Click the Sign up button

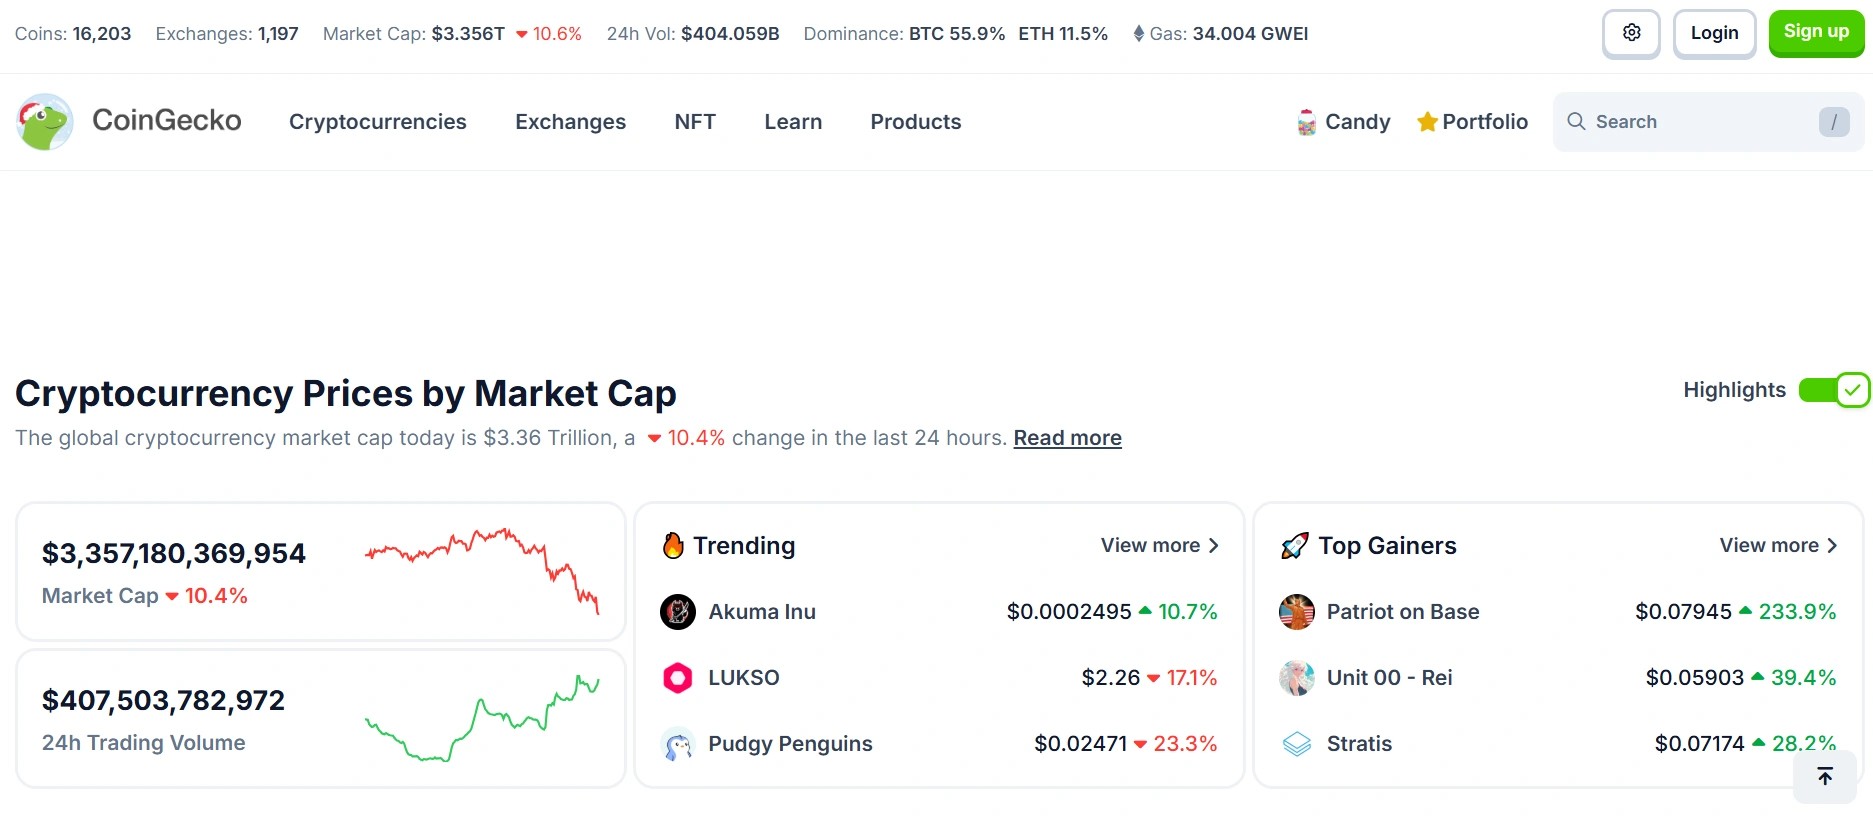(1816, 33)
